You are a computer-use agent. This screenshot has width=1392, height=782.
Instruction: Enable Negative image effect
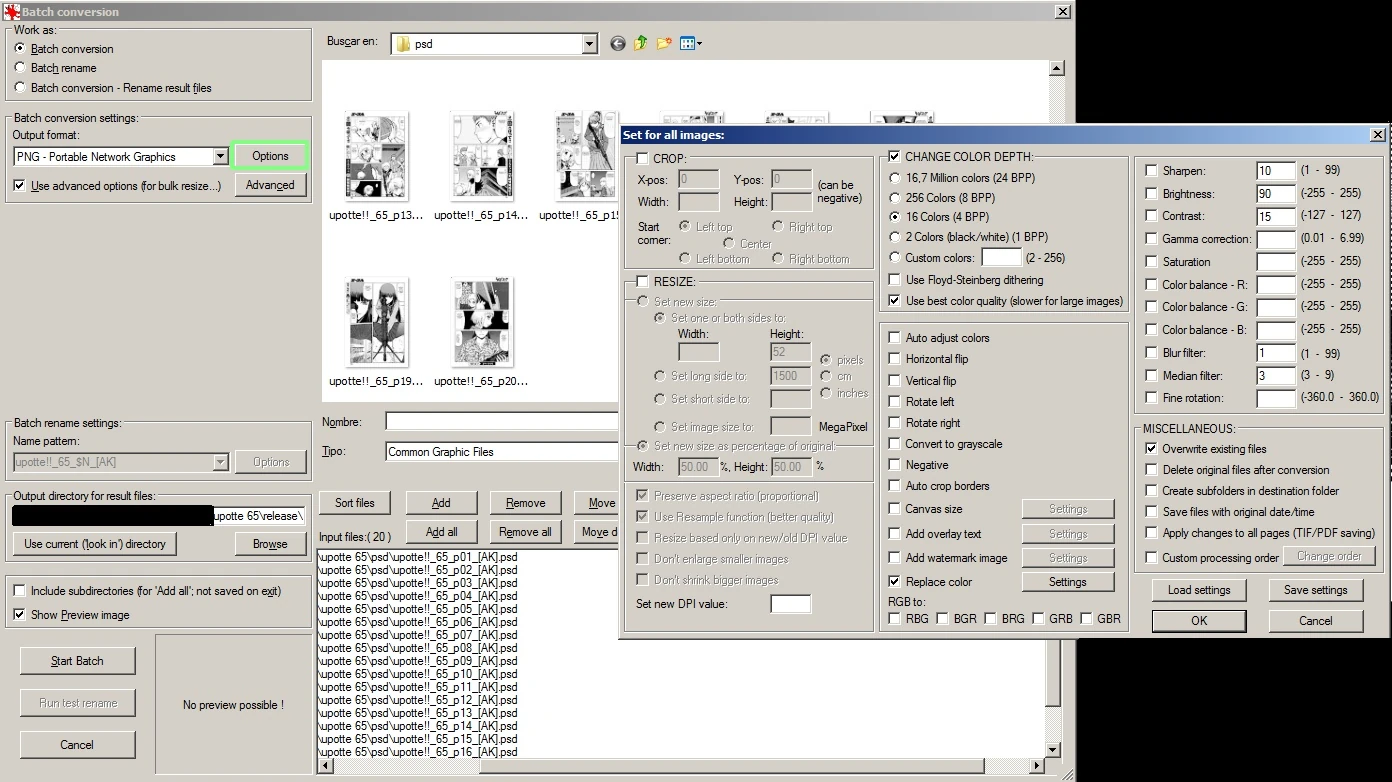895,465
